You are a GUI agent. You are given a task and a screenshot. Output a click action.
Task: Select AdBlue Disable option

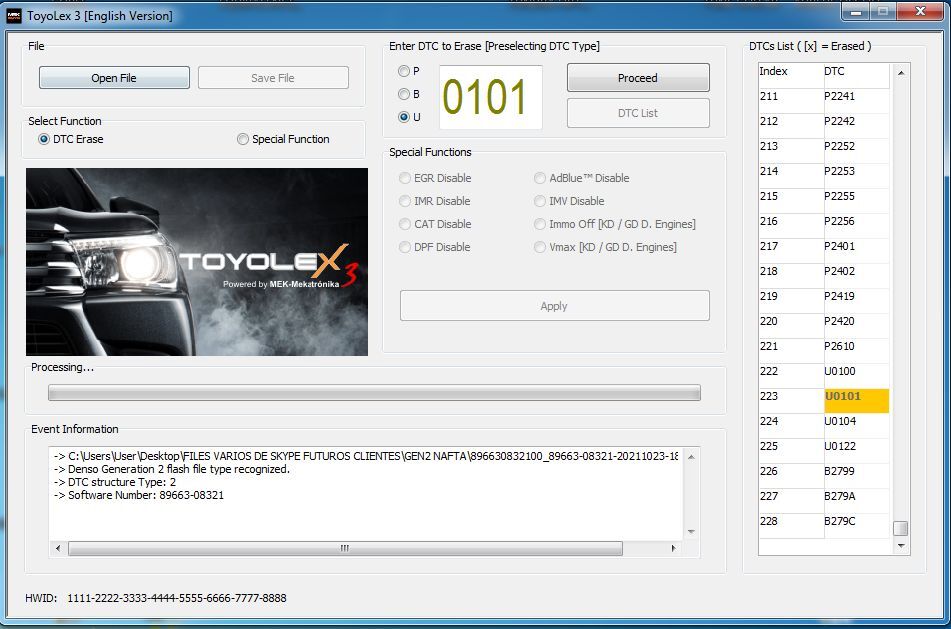click(582, 178)
